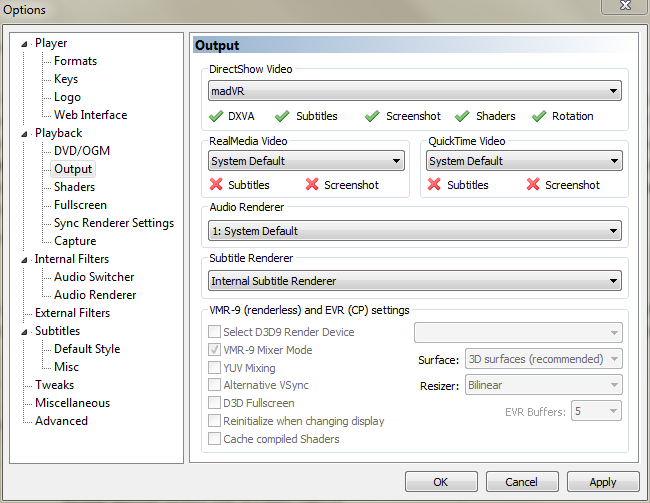Open the RealMedia Video dropdown

(x=396, y=161)
